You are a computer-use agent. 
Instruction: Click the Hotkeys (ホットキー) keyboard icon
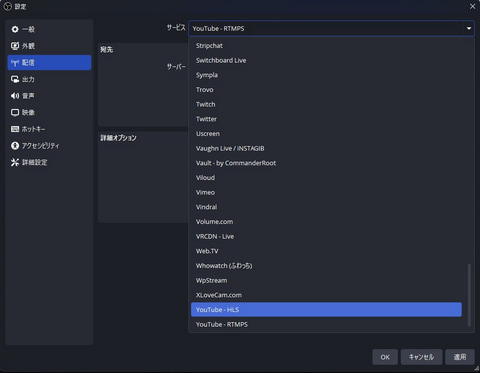(x=15, y=129)
